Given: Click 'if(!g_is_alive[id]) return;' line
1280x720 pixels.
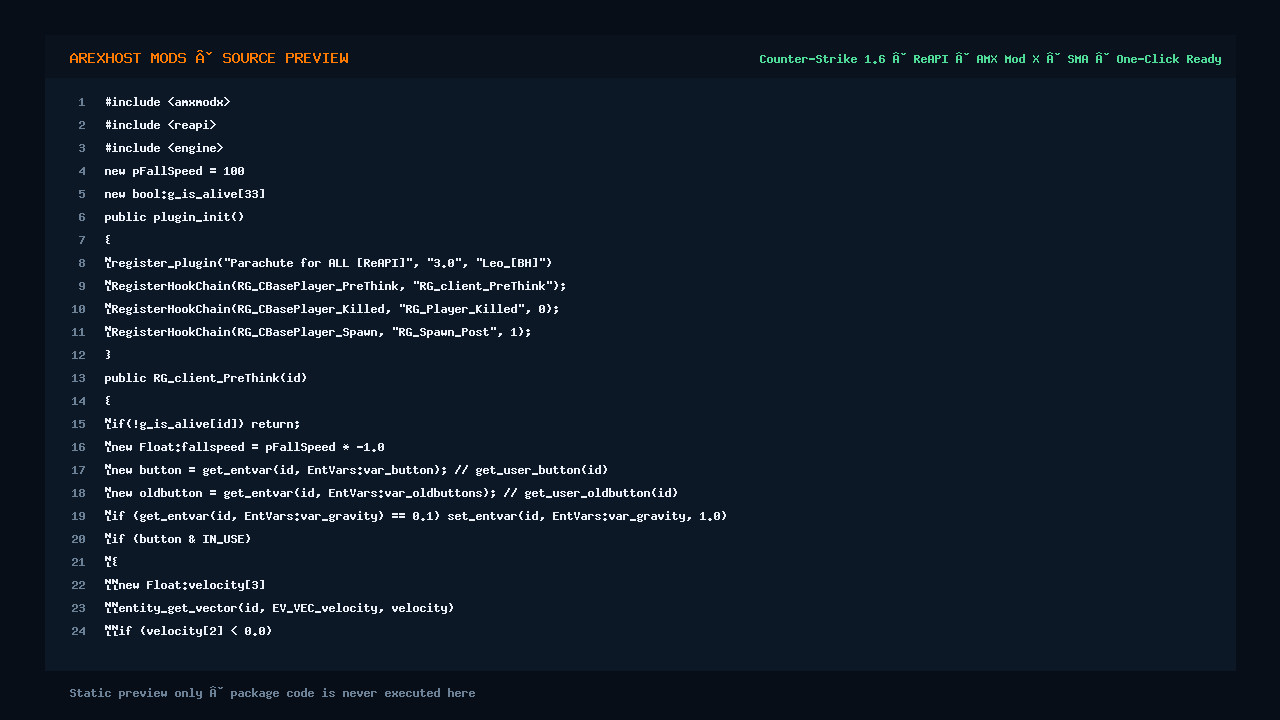Looking at the screenshot, I should click(202, 424).
